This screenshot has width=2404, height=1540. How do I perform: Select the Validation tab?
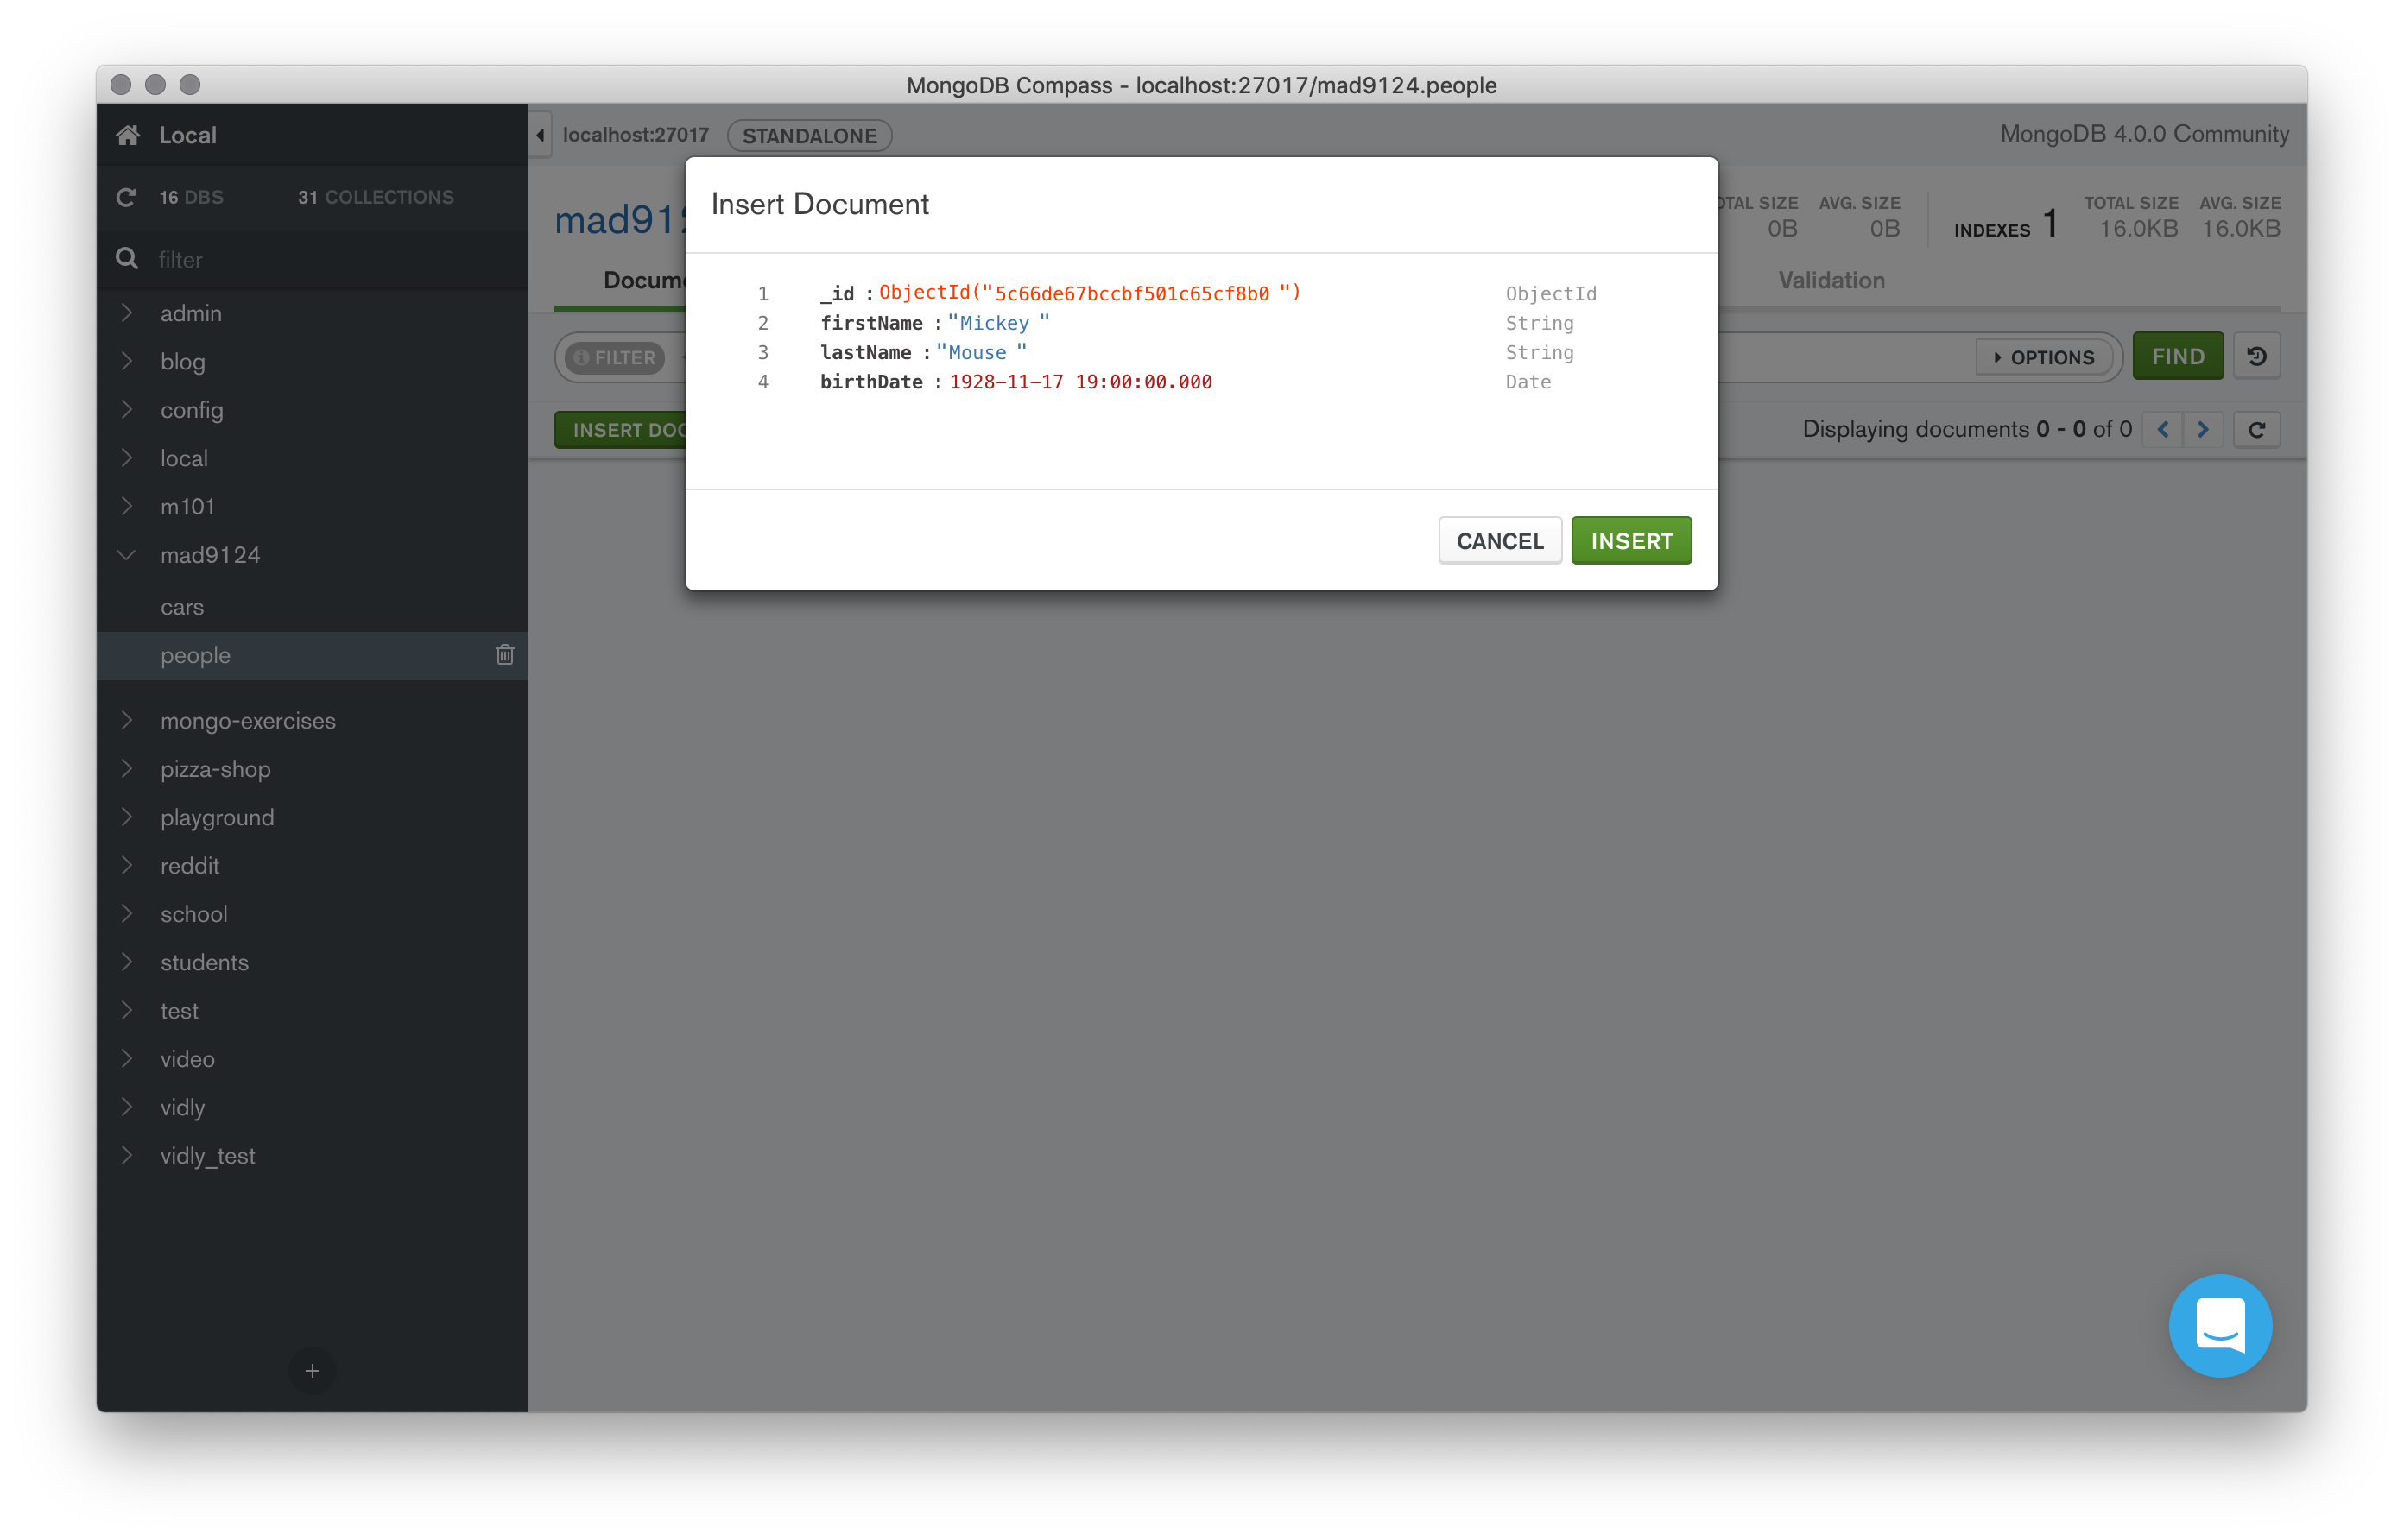1829,281
